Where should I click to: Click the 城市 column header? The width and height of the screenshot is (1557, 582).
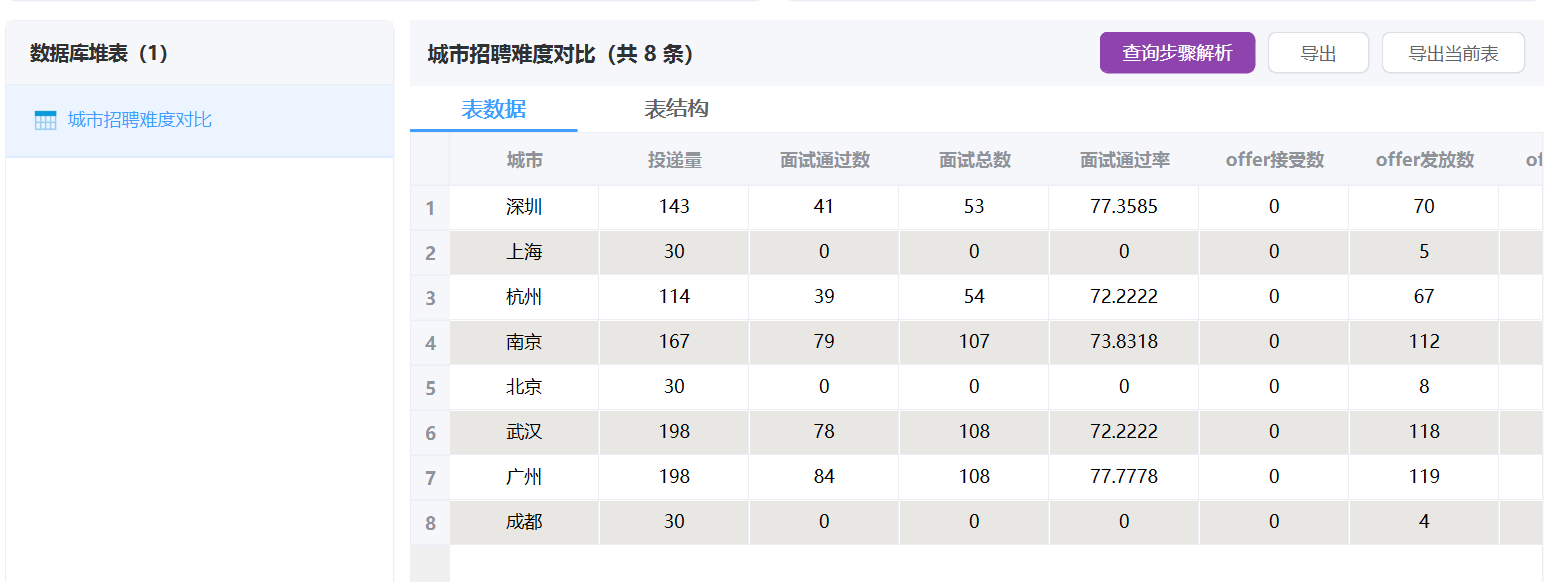tap(524, 160)
